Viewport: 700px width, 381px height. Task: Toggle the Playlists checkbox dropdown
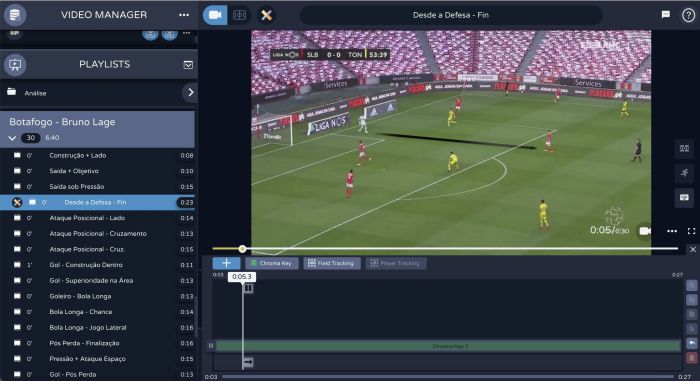tap(188, 65)
